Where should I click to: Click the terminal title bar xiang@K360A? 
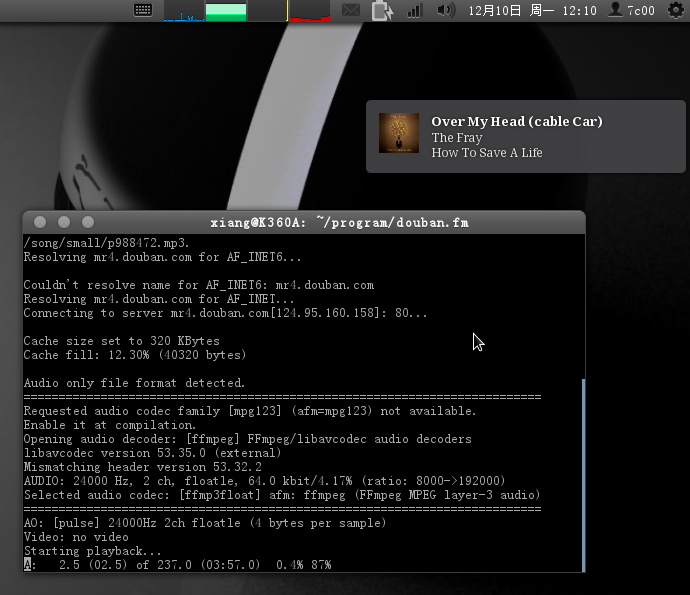[339, 223]
